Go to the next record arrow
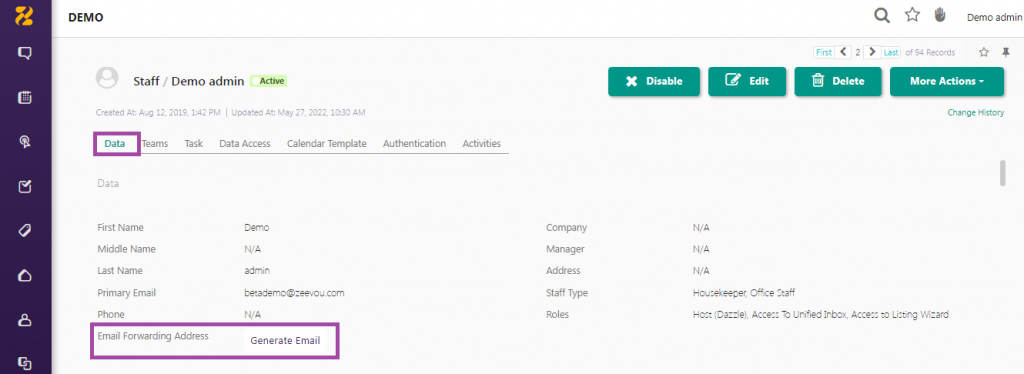The image size is (1024, 374). 871,52
